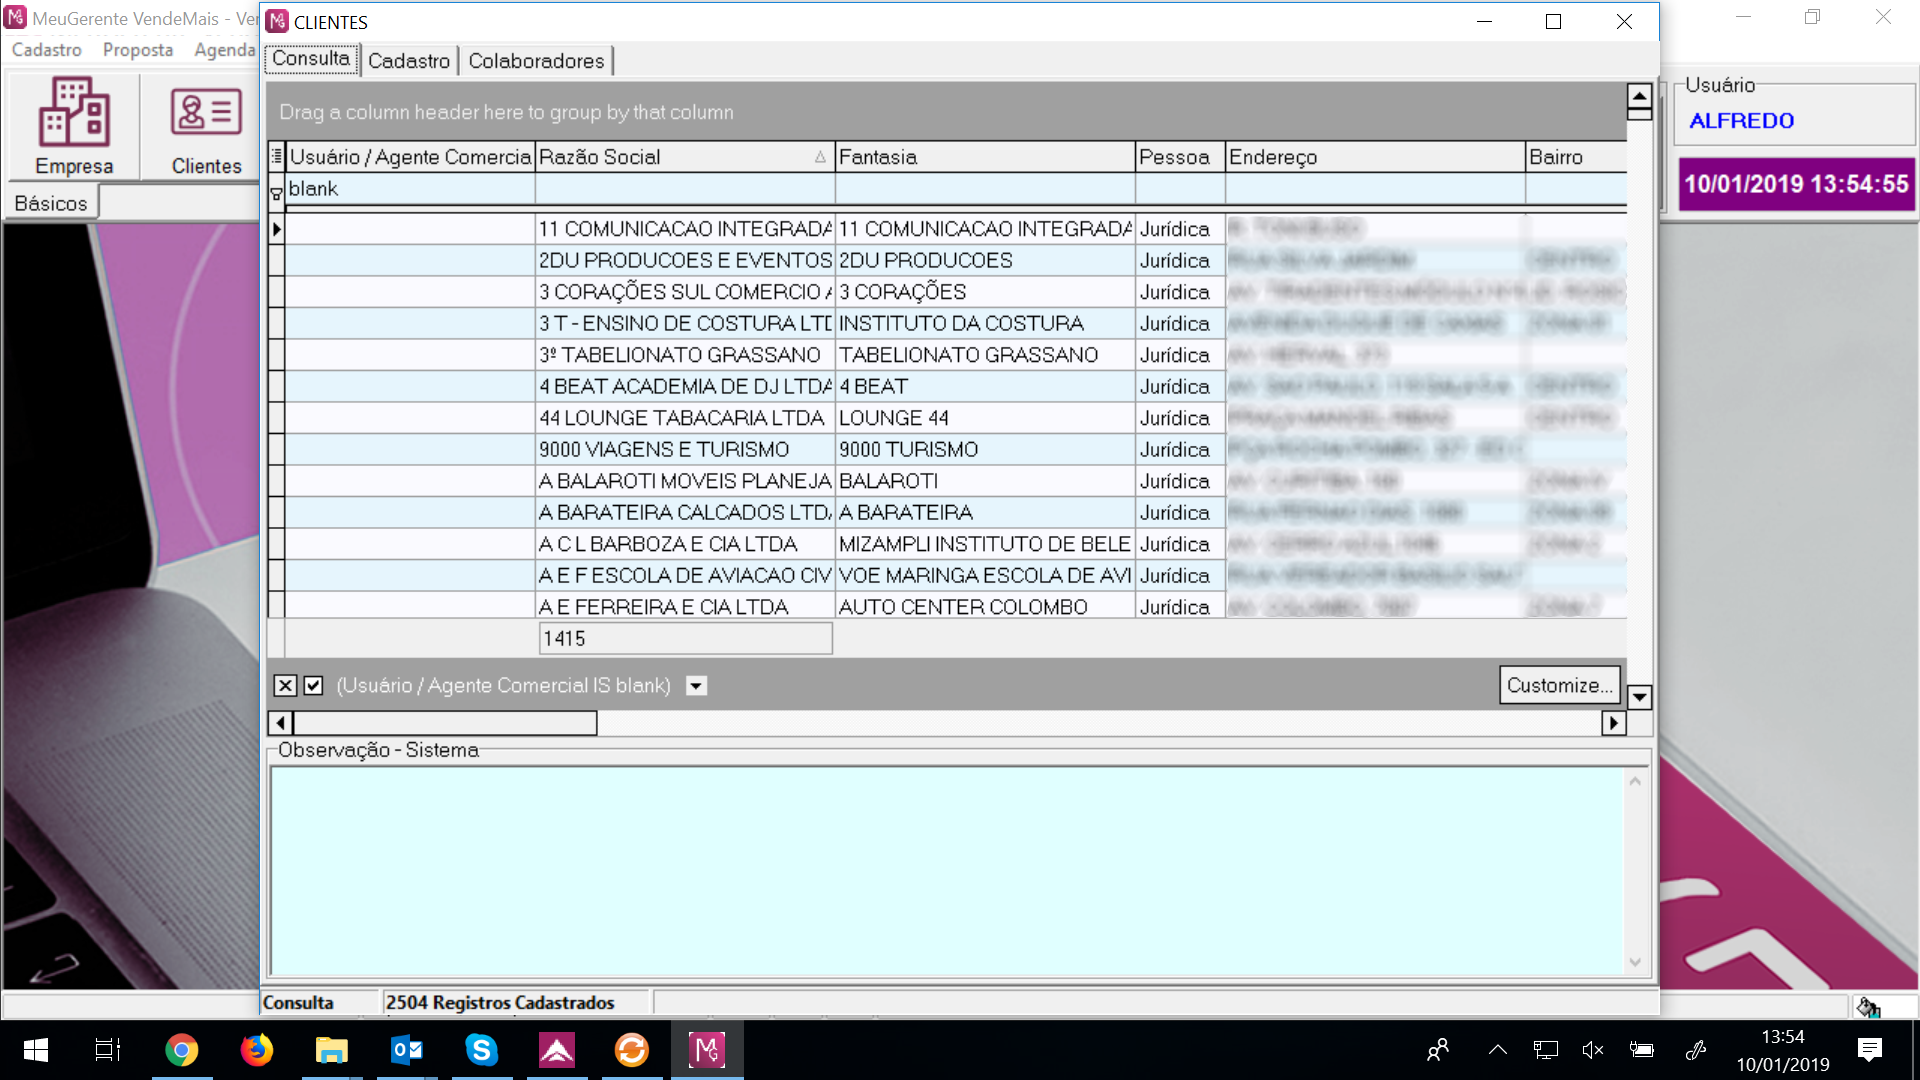Click the muted volume tray icon
The width and height of the screenshot is (1920, 1080).
pyautogui.click(x=1593, y=1050)
